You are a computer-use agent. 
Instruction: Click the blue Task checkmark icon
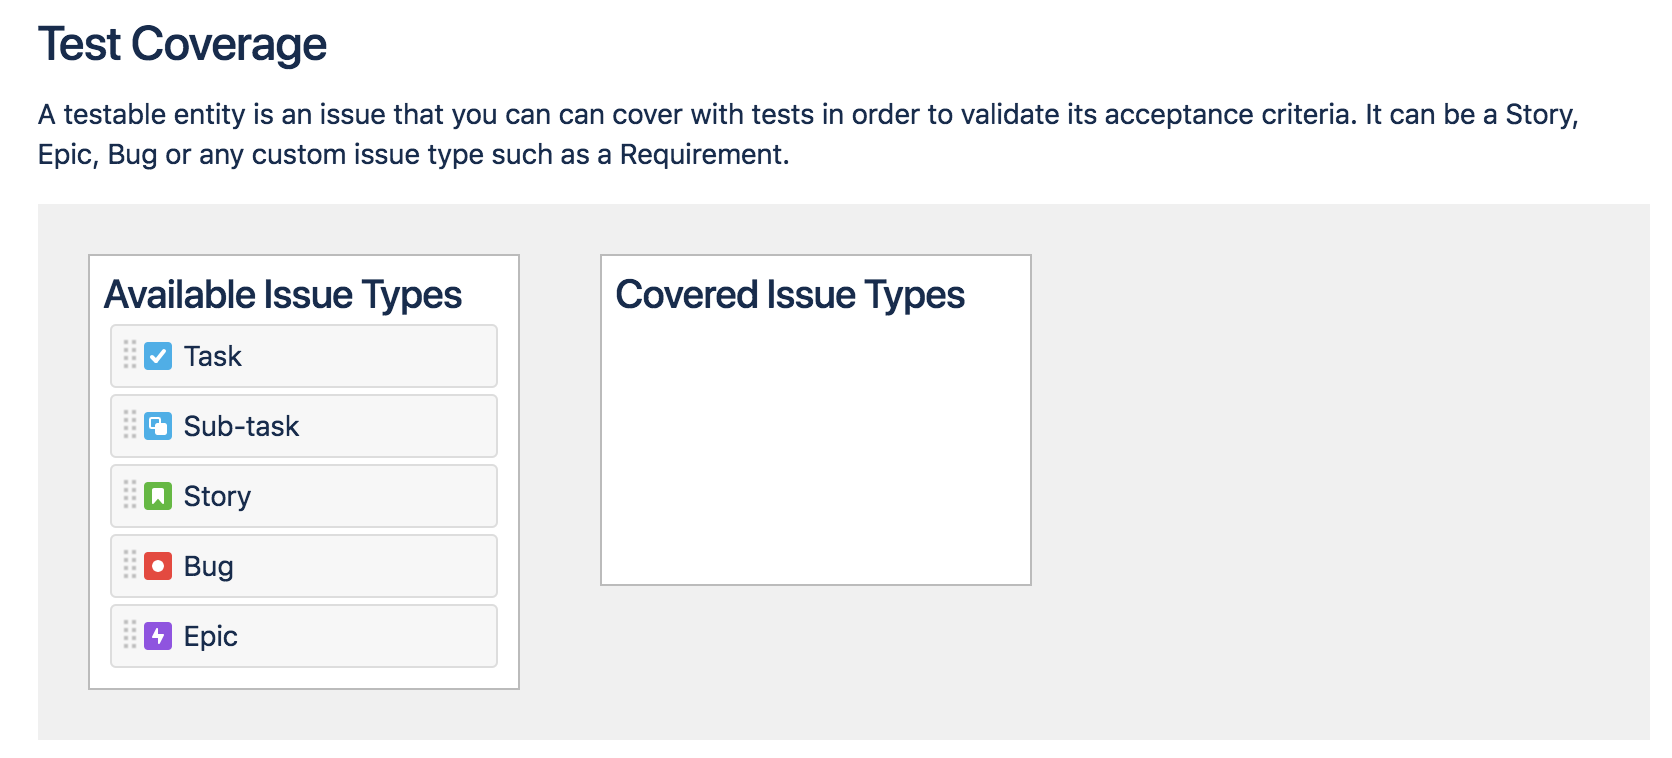[x=158, y=356]
